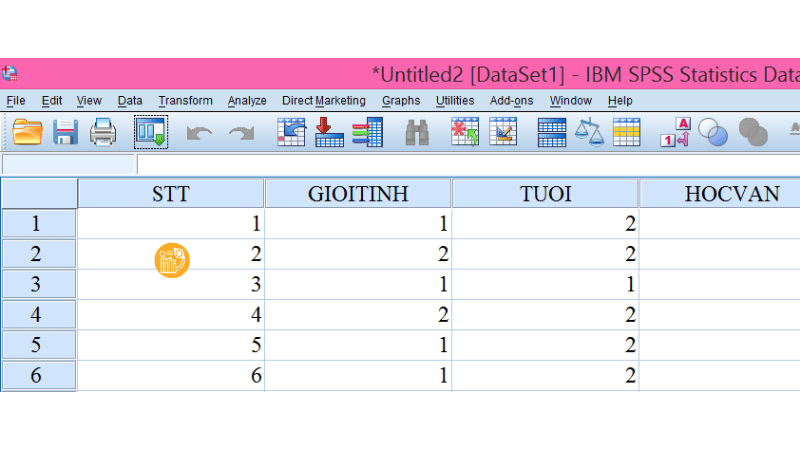Open the Add-ons menu
The width and height of the screenshot is (800, 450).
tap(511, 101)
